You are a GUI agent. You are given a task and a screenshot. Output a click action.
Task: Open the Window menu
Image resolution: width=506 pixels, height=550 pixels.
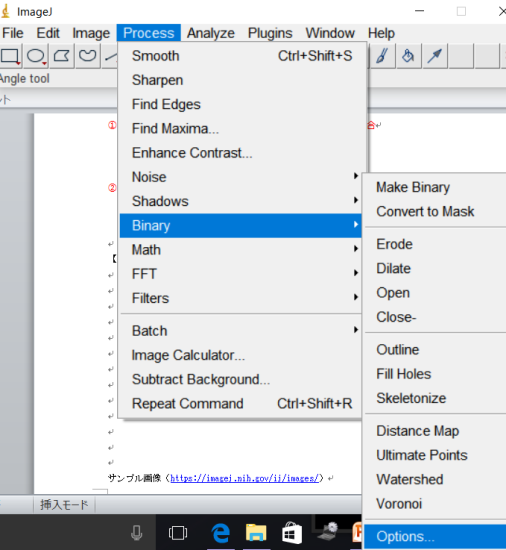(x=330, y=33)
